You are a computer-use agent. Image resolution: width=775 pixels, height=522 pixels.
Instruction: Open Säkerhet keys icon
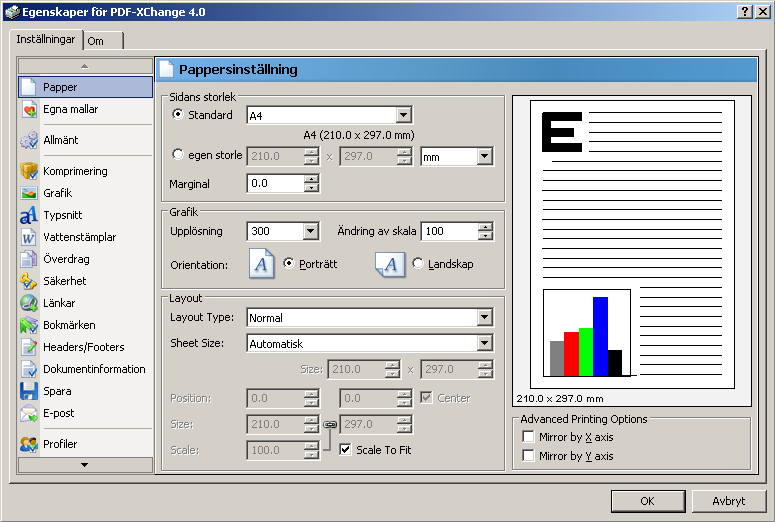(29, 281)
